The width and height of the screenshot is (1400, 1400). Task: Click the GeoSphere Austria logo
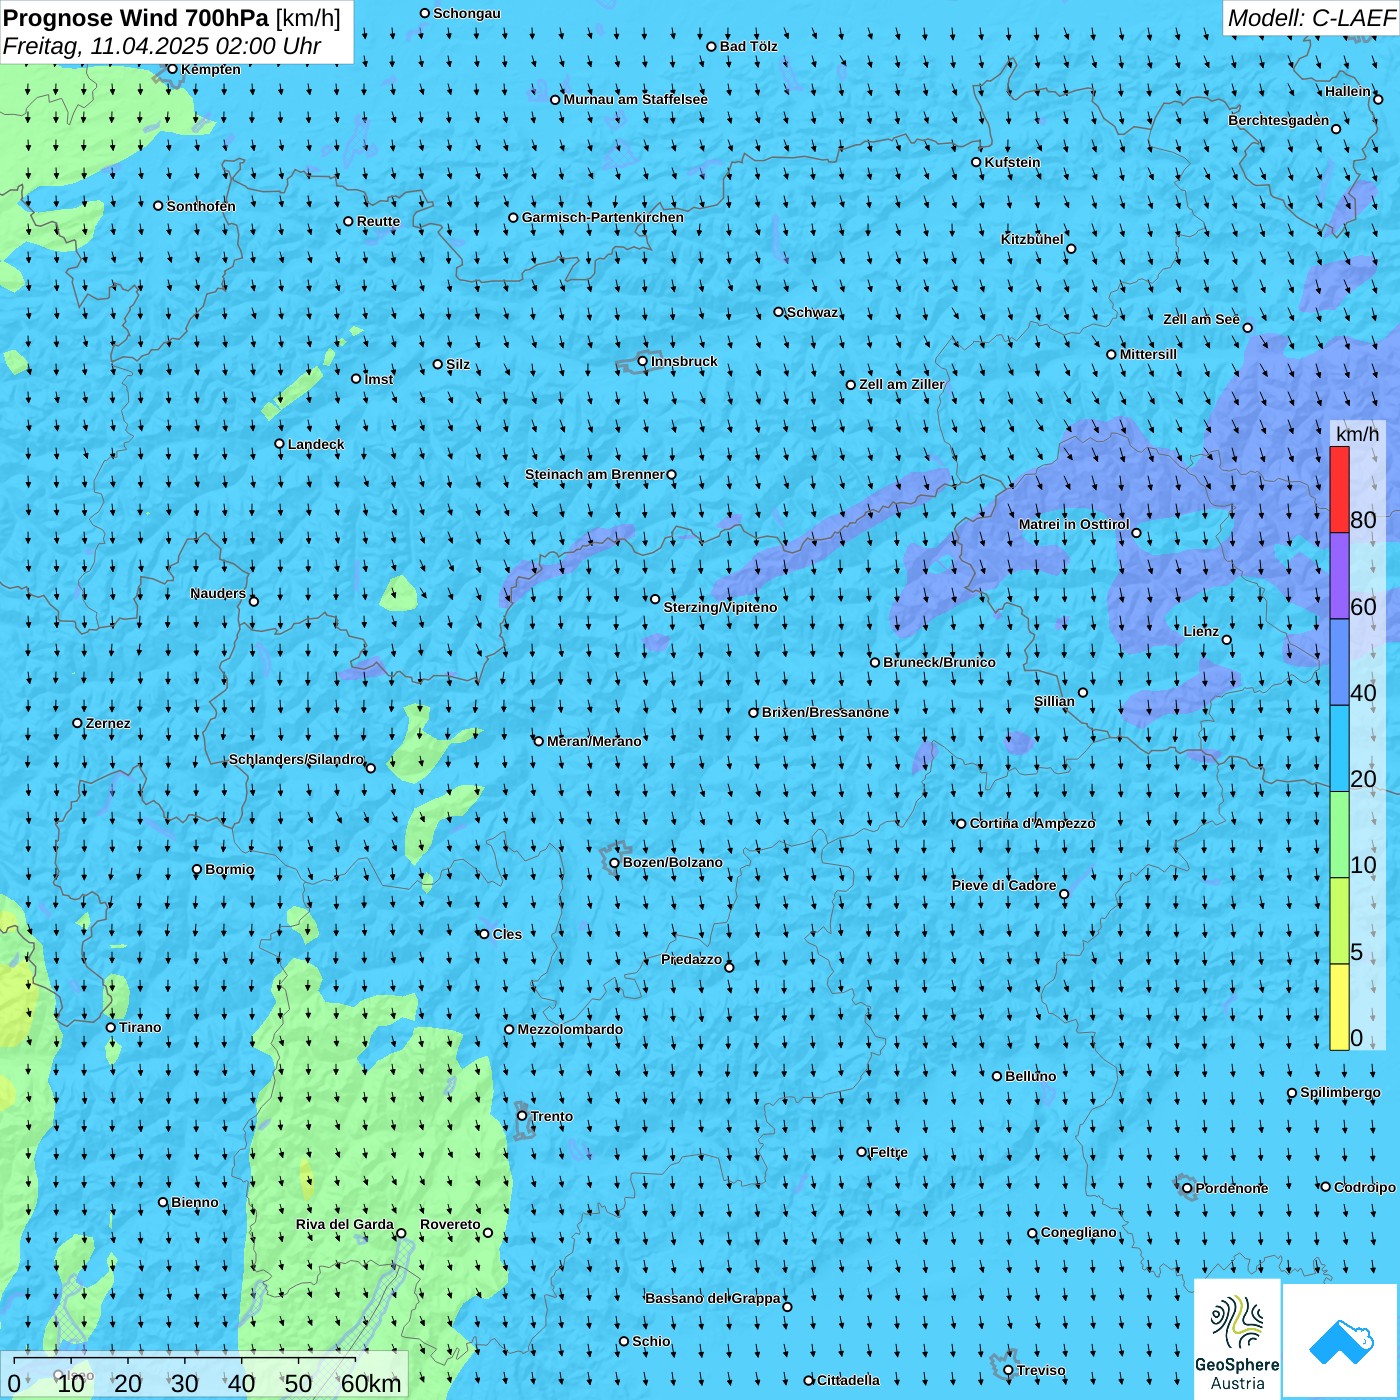(1237, 1340)
